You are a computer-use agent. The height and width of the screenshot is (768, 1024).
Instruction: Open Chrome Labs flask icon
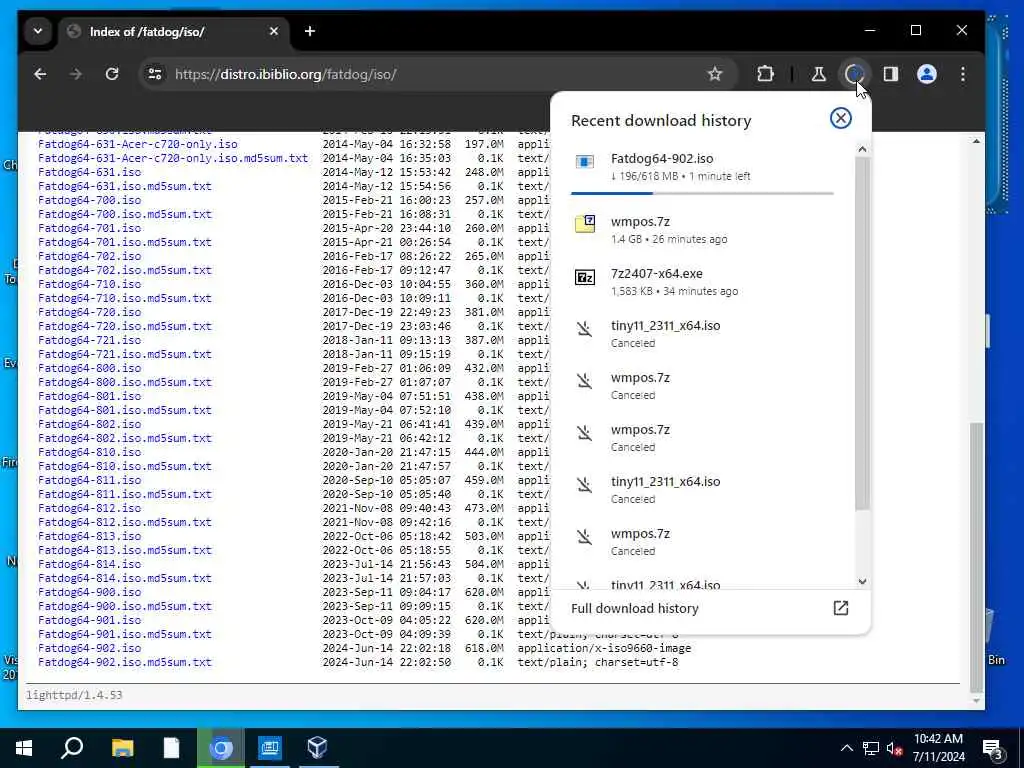click(818, 74)
